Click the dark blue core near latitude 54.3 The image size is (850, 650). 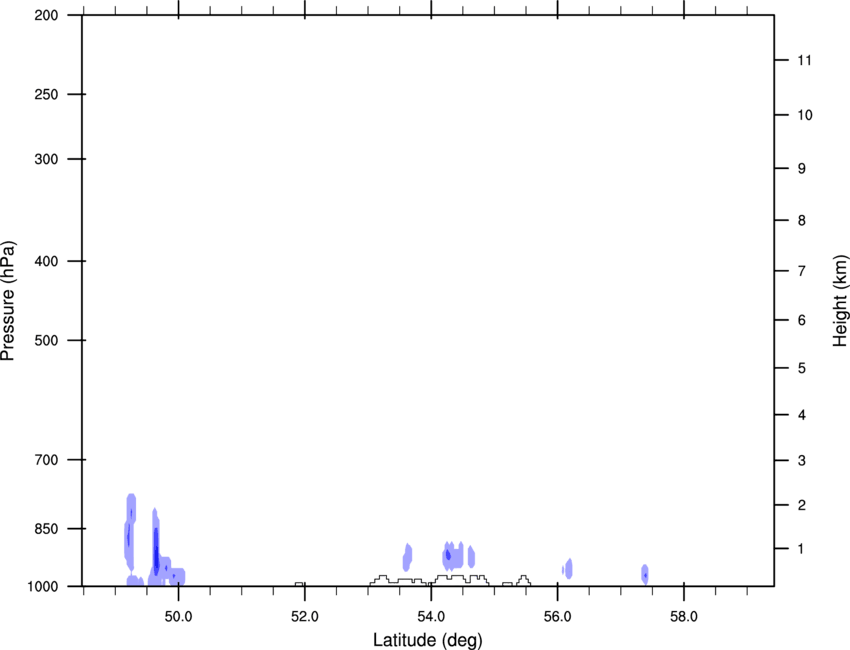[448, 555]
